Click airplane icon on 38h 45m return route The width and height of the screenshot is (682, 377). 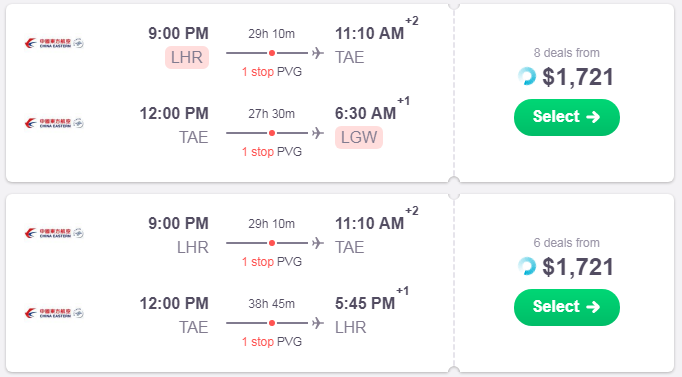pos(318,323)
